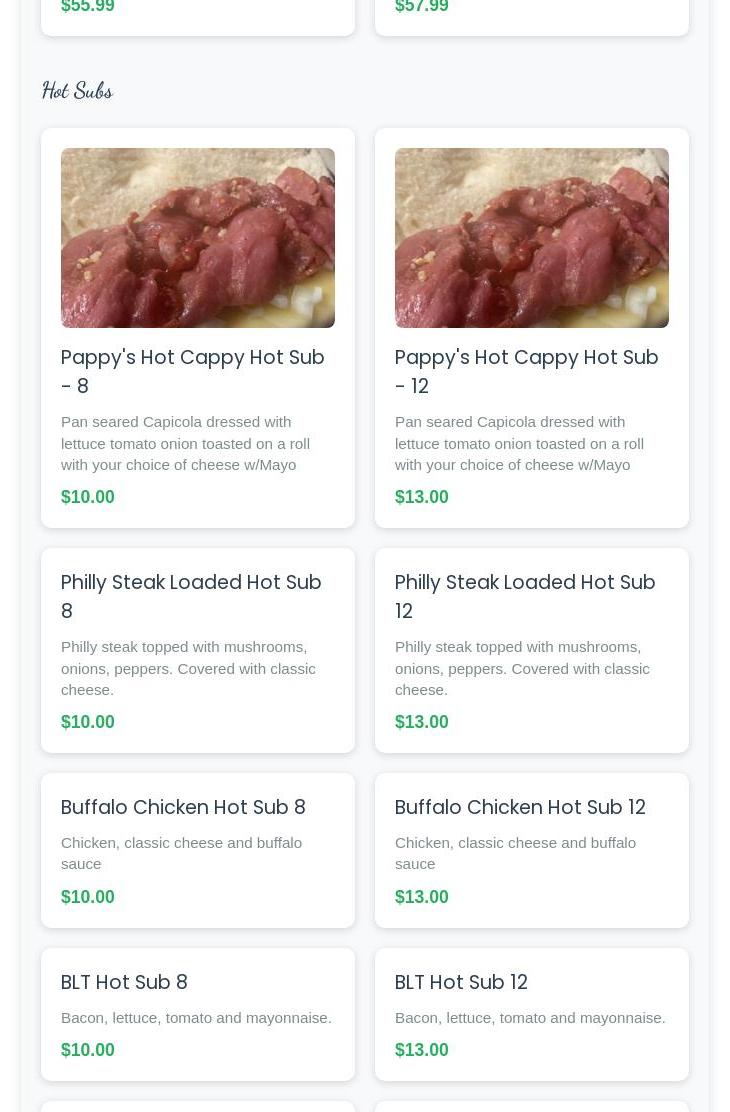Viewport: 730px width, 1112px height.
Task: Open Pappy's Hot Cappy Hot Sub - 12 photo
Action: click(532, 238)
